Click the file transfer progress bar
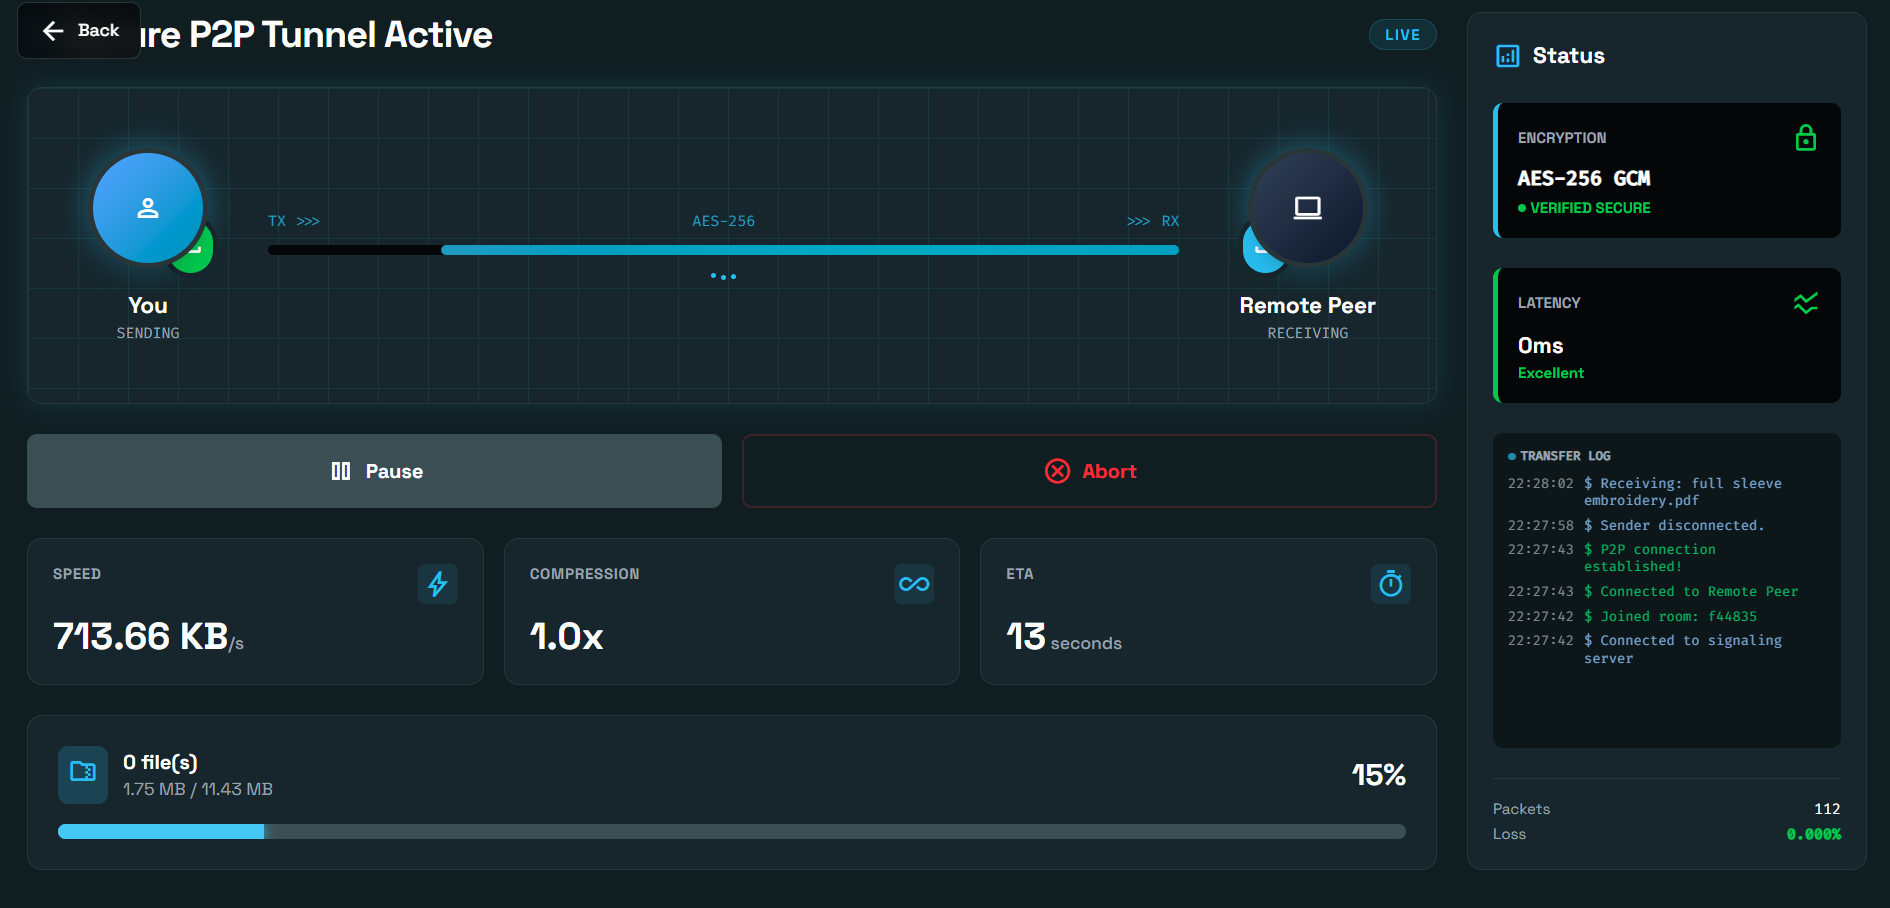Screen dimensions: 1890x908 (732, 832)
